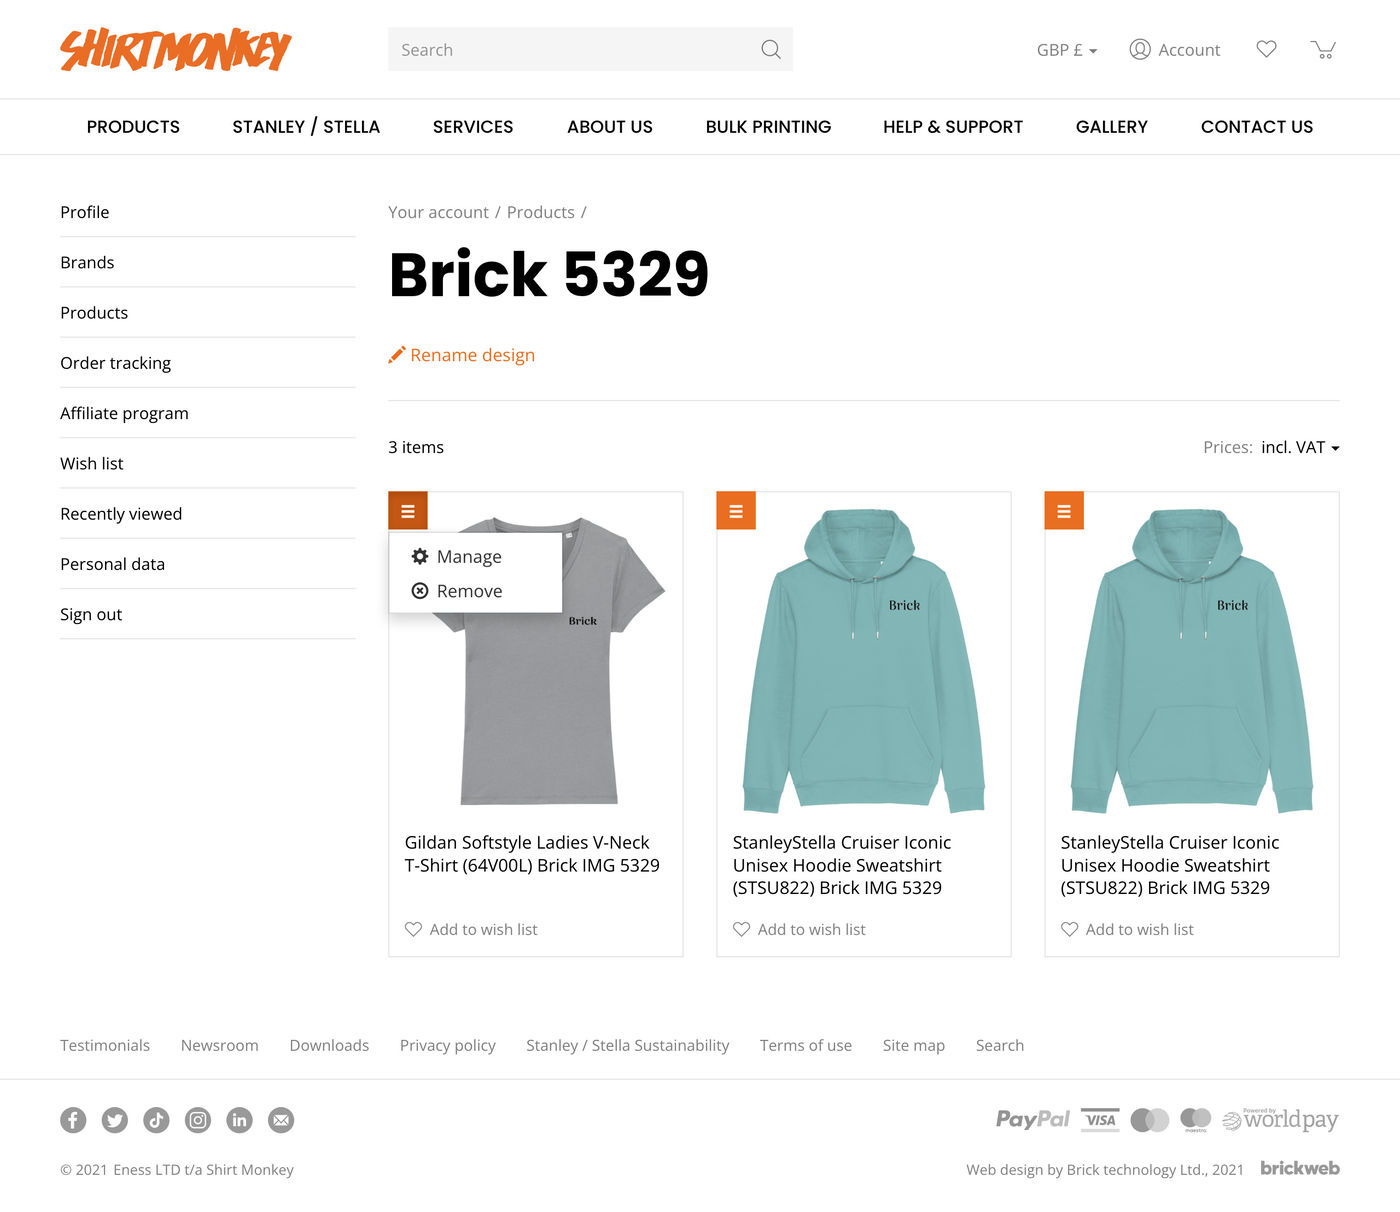Viewport: 1400px width, 1212px height.
Task: Expand the GBP £ currency dropdown
Action: (1067, 50)
